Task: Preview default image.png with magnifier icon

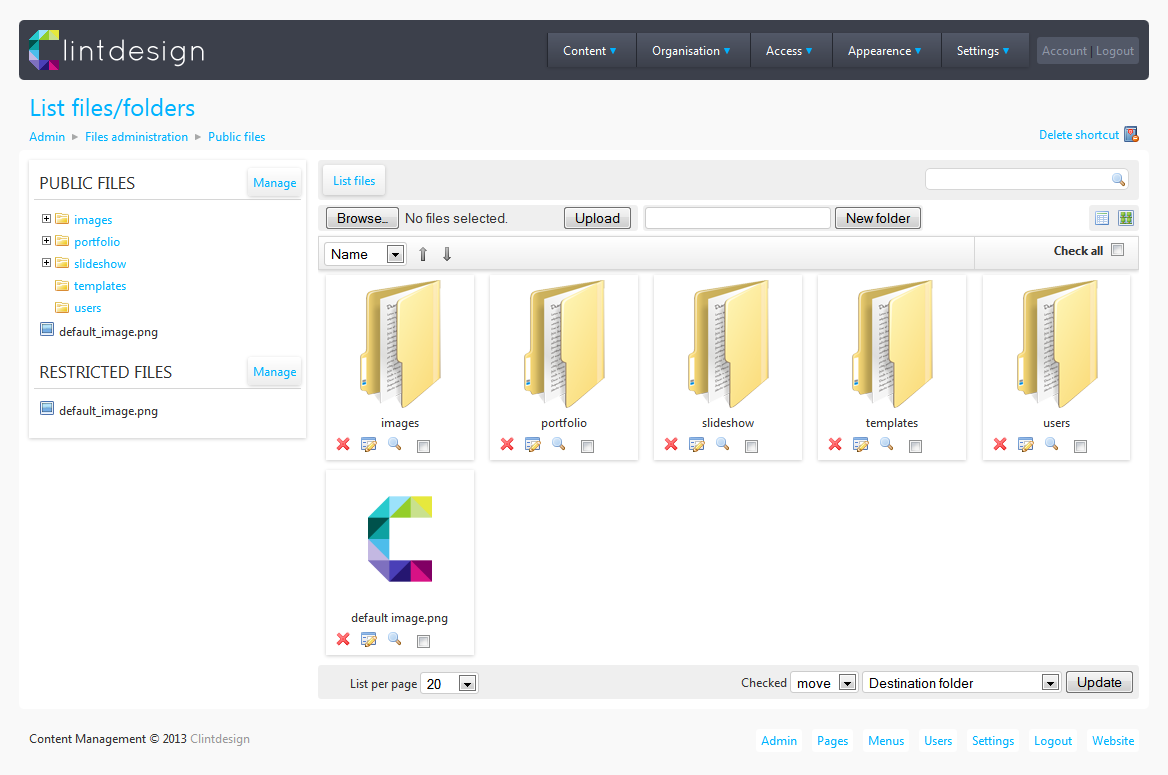Action: [395, 639]
